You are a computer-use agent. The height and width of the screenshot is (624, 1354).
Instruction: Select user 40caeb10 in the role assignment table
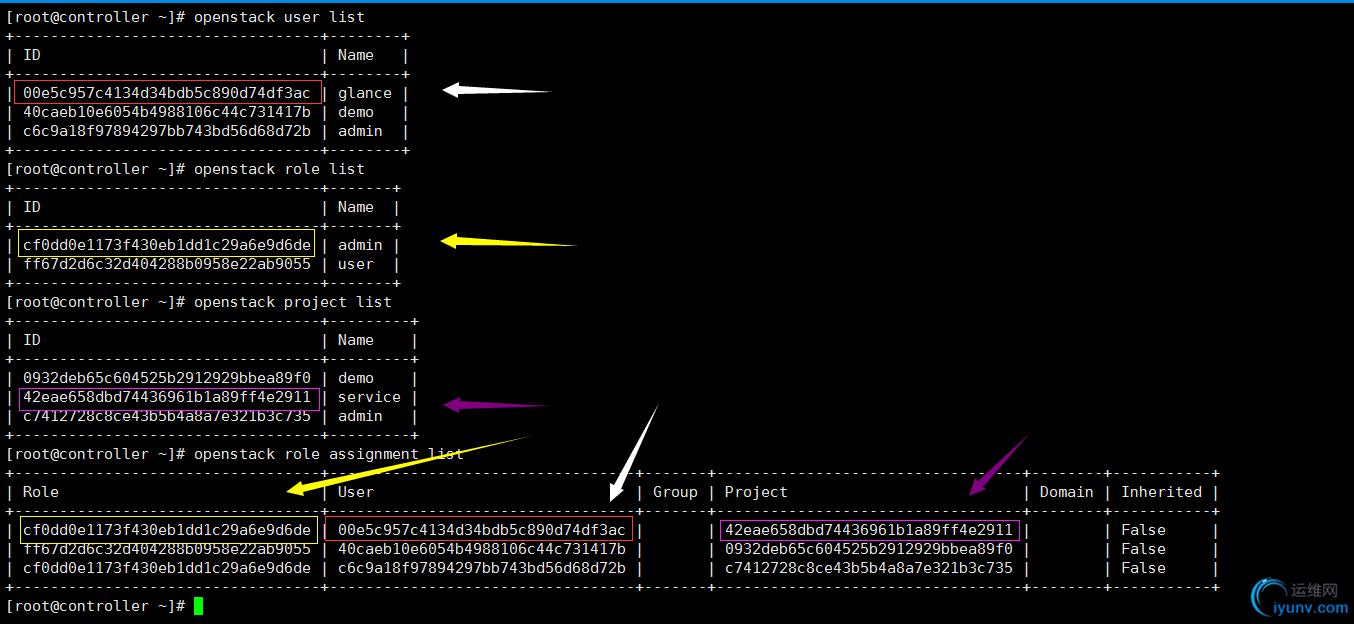click(x=482, y=549)
